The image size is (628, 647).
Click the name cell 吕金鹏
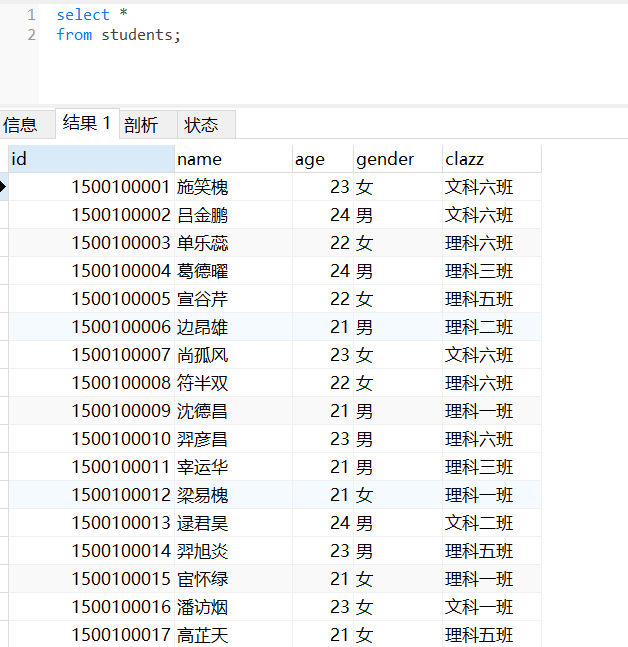pyautogui.click(x=234, y=215)
